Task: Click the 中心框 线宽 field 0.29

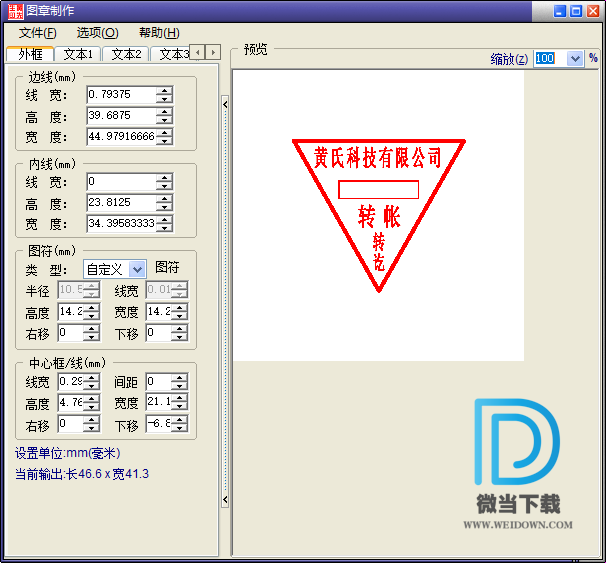Action: pos(71,382)
